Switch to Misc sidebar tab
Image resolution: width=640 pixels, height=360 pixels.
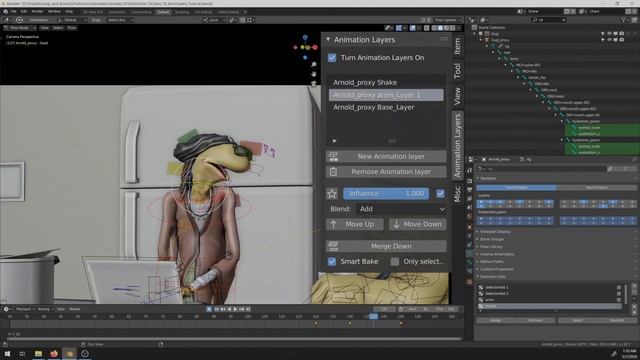click(457, 194)
